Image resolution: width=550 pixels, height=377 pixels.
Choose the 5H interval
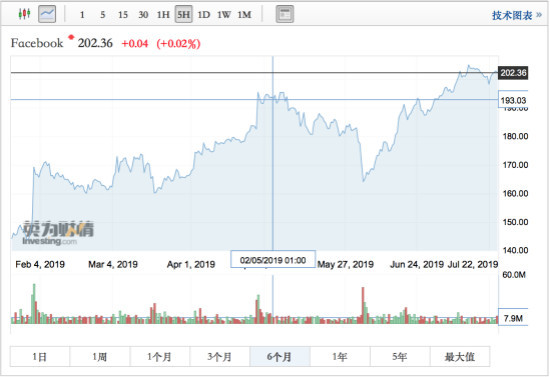point(184,14)
